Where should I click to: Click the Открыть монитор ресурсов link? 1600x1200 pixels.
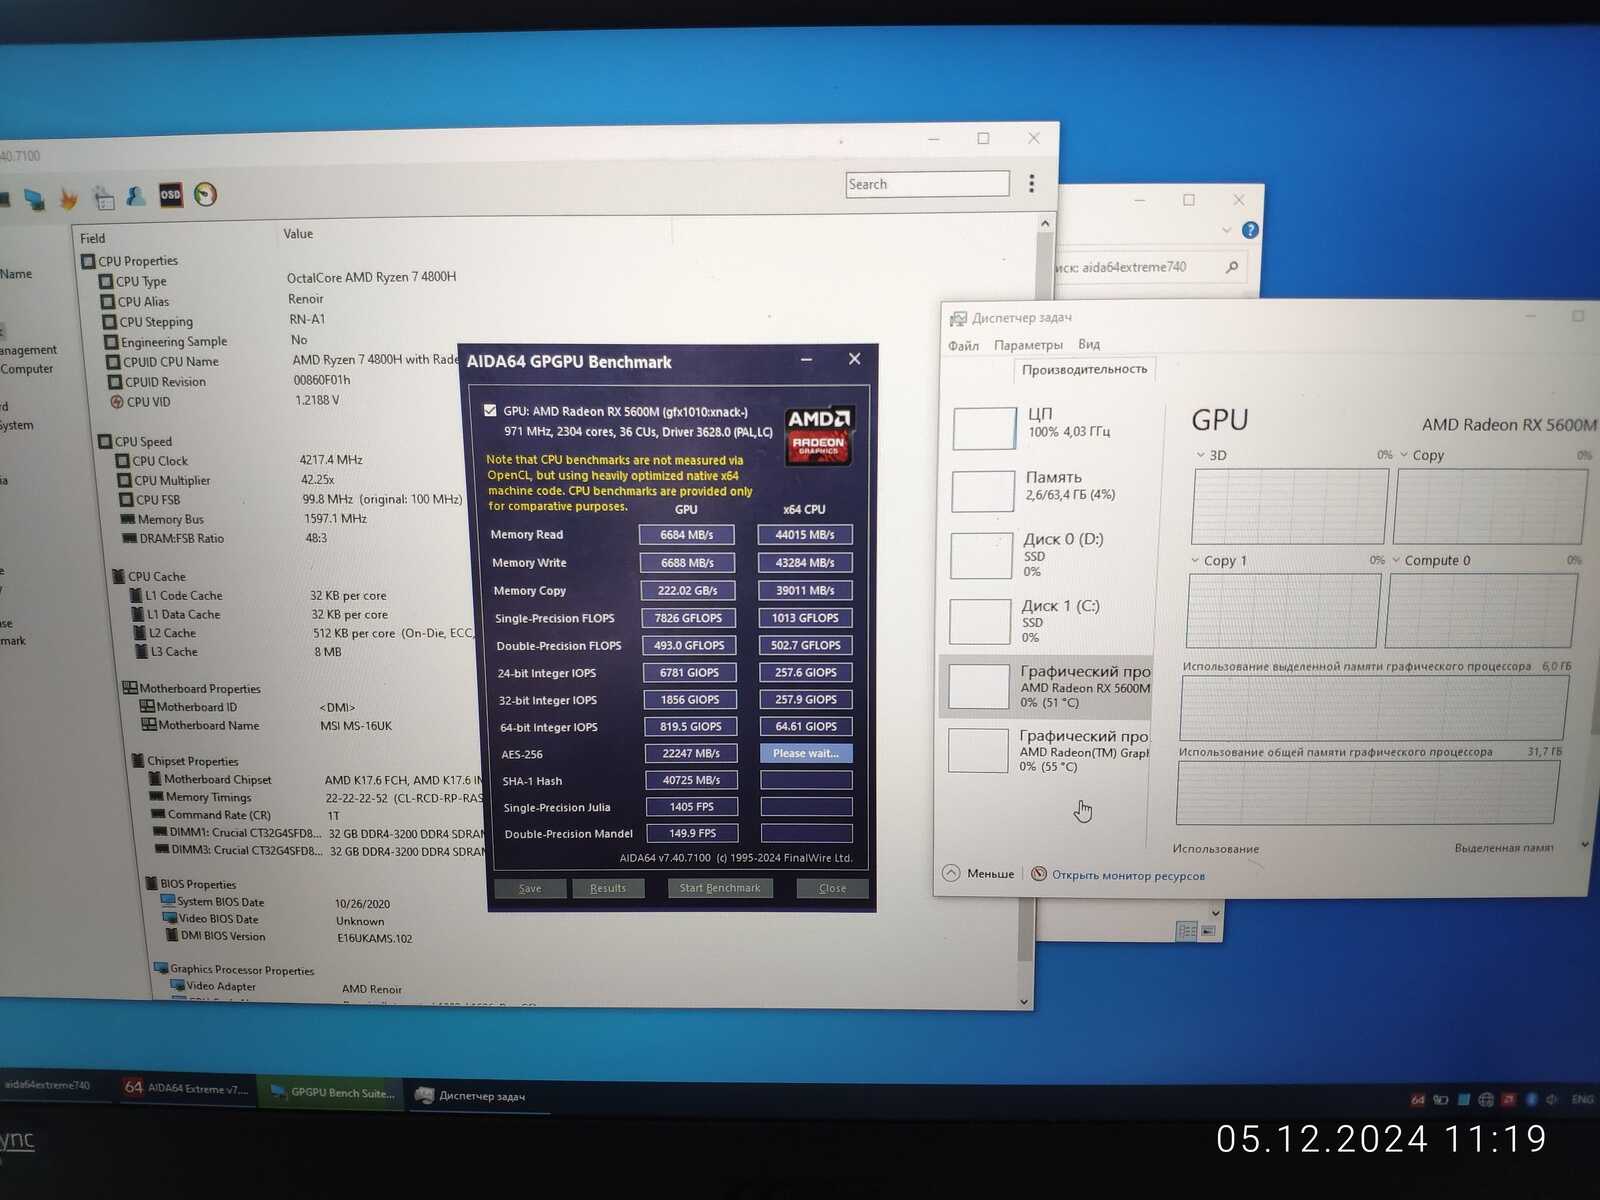tap(1128, 876)
